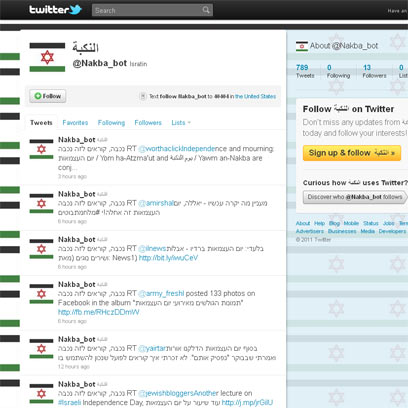Switch to the Followers tab
This screenshot has width=408, height=408.
coord(148,123)
